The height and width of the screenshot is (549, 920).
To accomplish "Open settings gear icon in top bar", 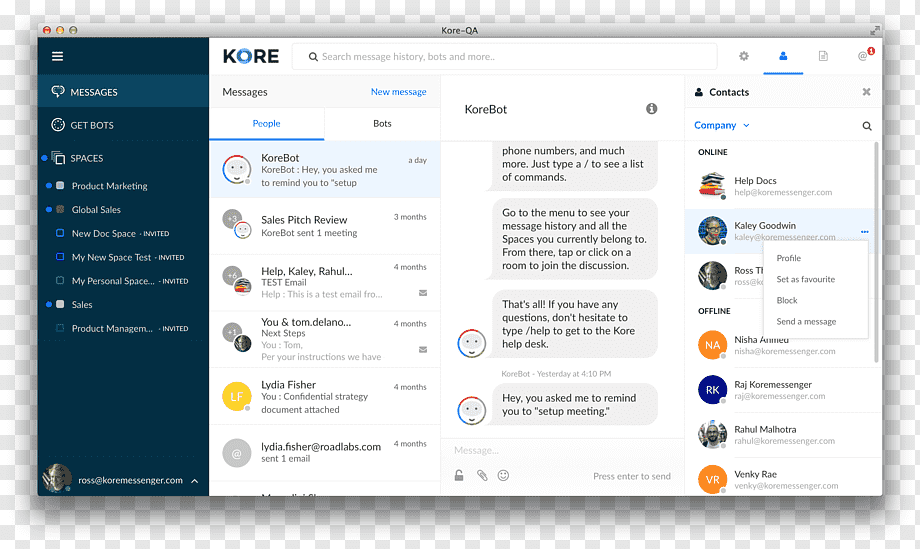I will pyautogui.click(x=743, y=56).
